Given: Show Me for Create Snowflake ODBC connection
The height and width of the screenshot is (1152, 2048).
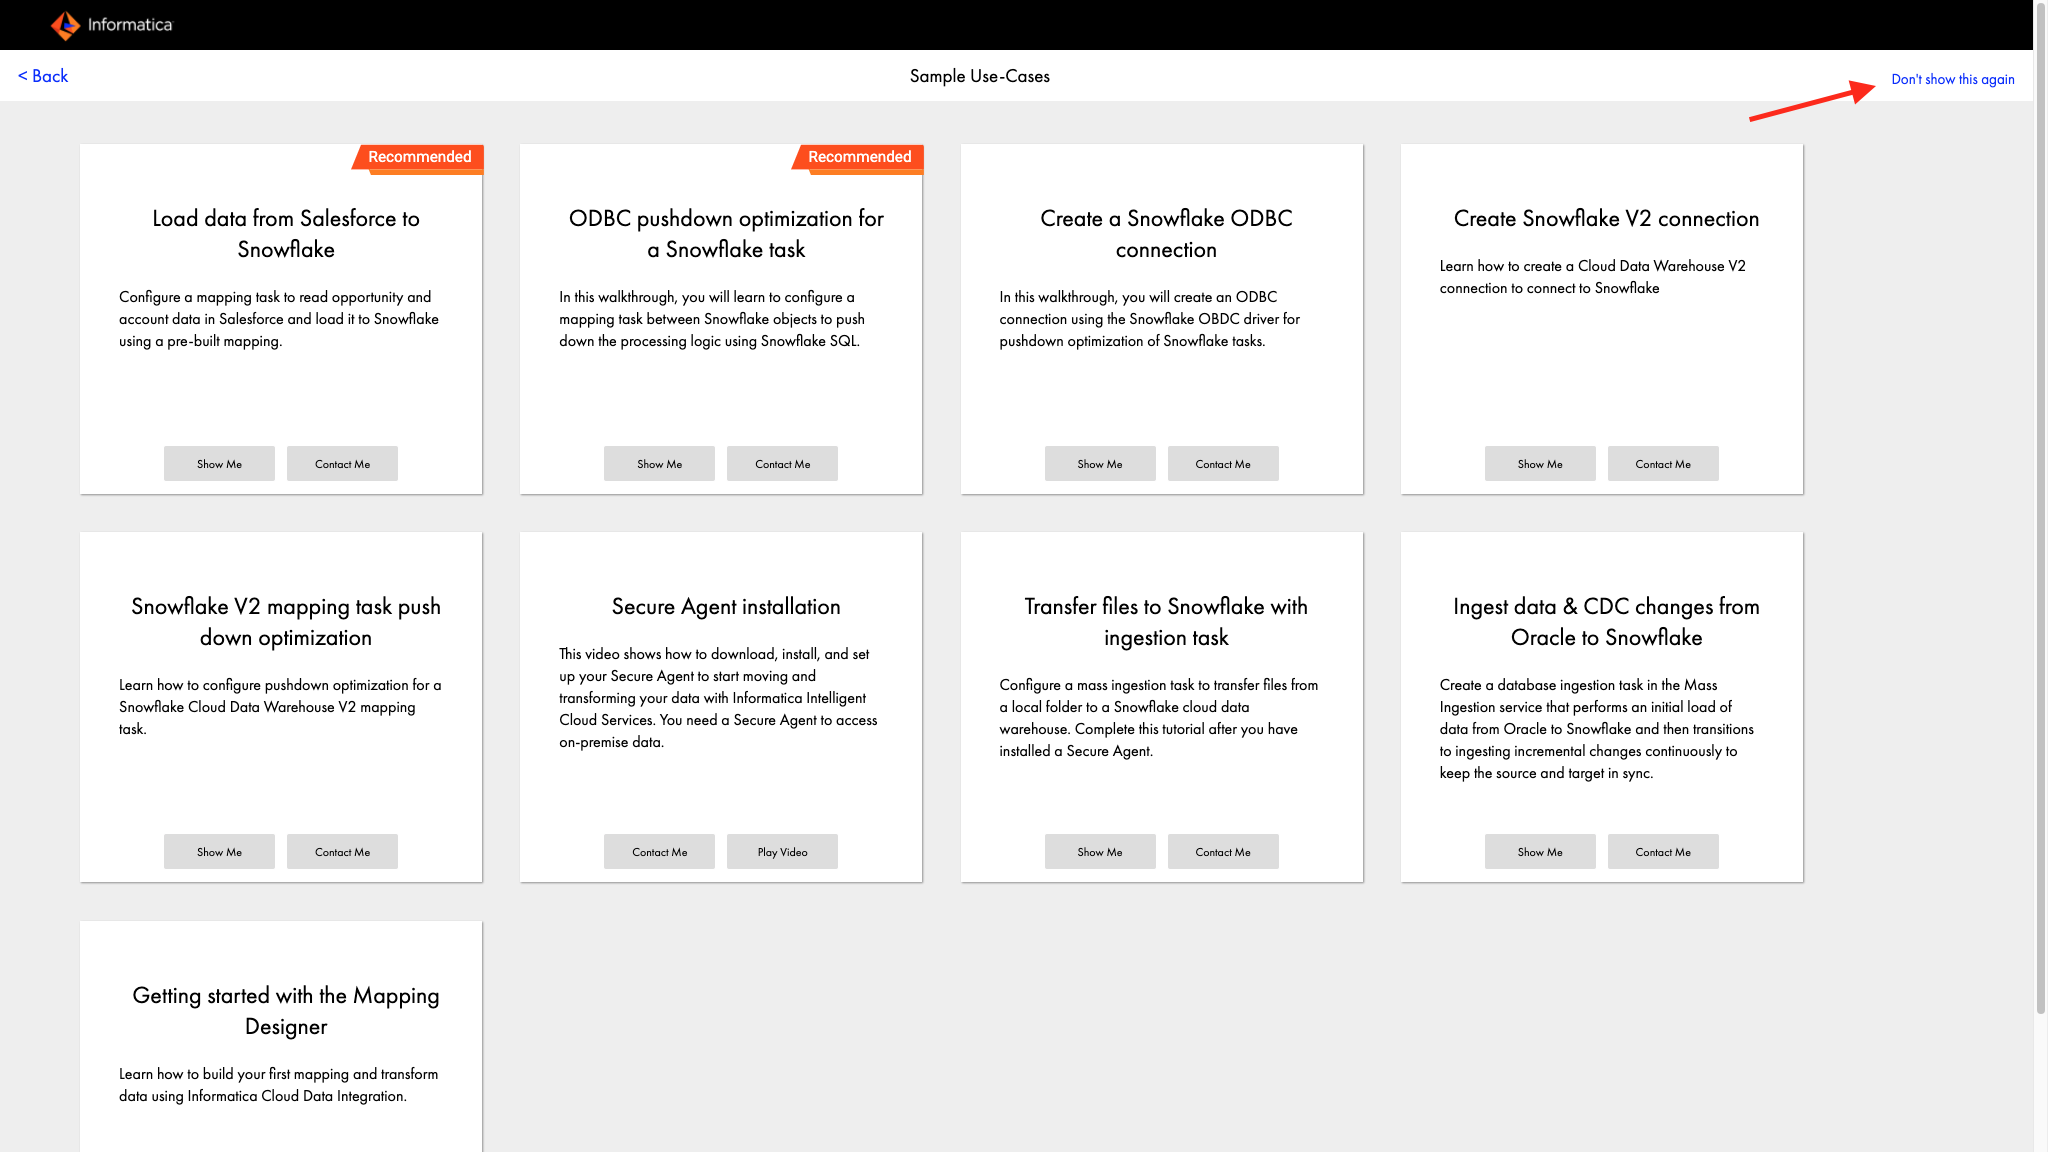Looking at the screenshot, I should pyautogui.click(x=1099, y=464).
